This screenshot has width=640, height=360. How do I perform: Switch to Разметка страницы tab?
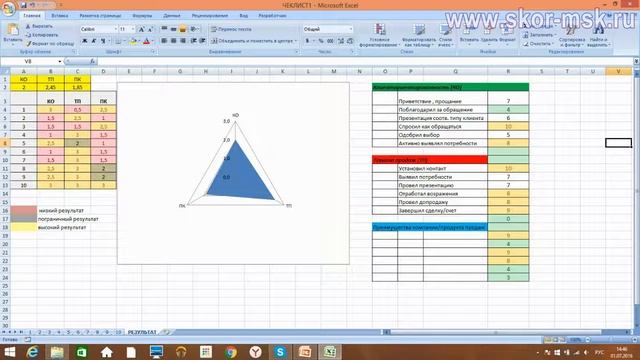[x=100, y=16]
